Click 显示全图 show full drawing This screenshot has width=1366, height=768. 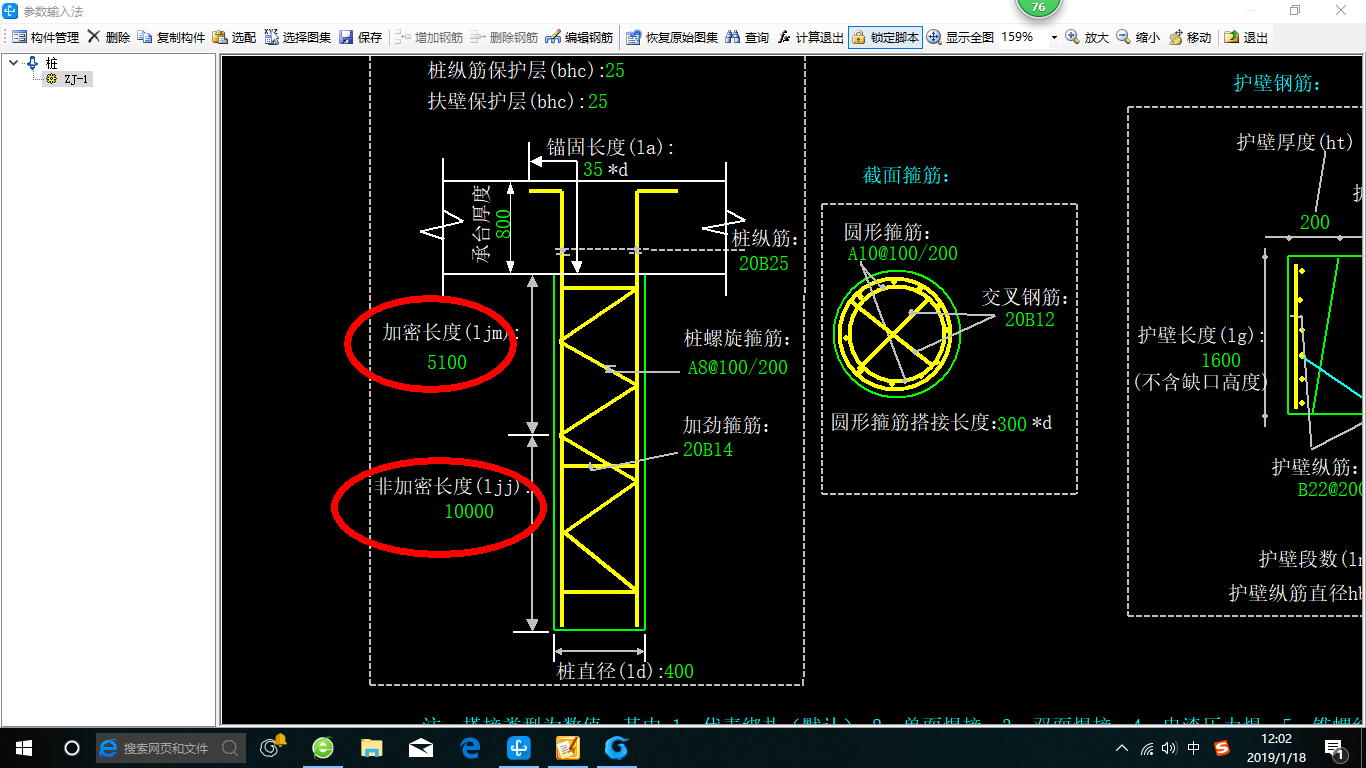960,37
